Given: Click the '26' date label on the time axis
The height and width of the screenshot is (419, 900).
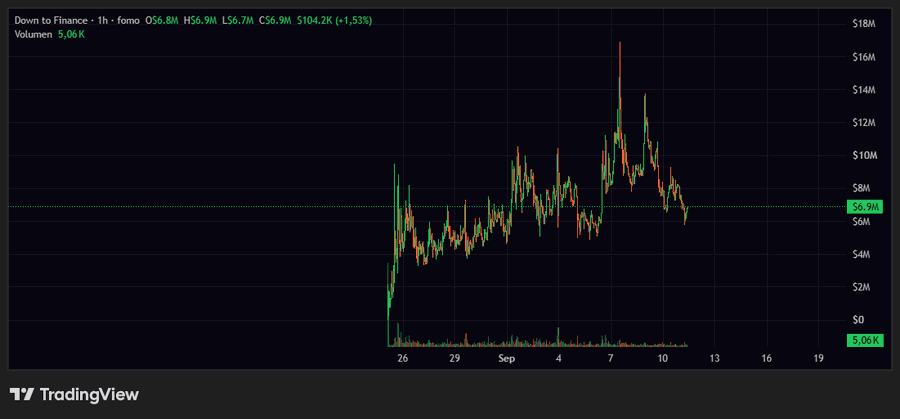Looking at the screenshot, I should pos(402,359).
